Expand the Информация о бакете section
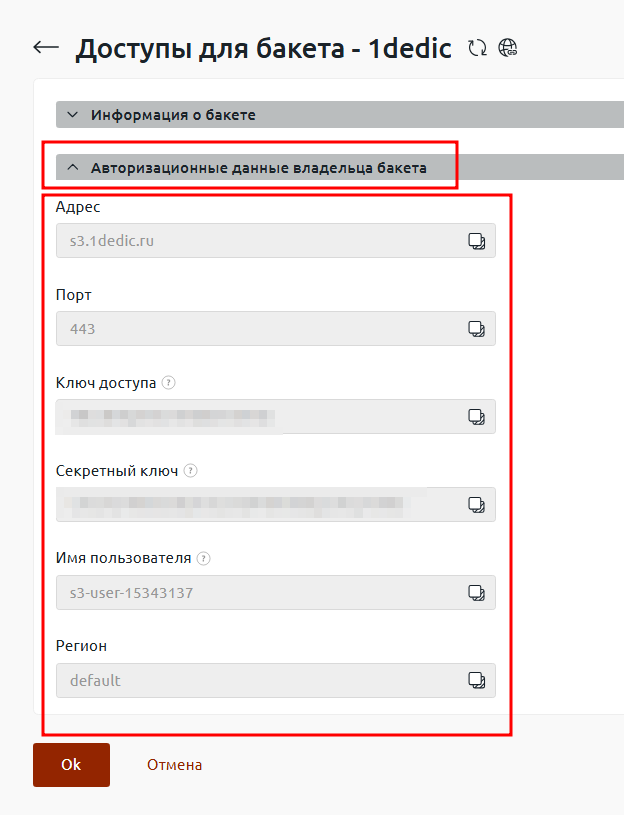The width and height of the screenshot is (624, 815). point(340,115)
